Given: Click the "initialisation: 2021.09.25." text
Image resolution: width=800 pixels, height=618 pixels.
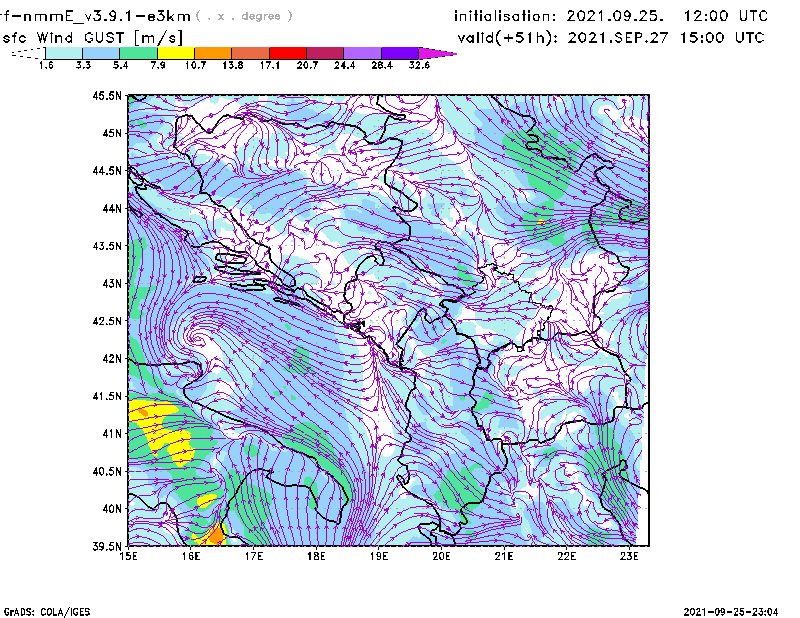Looking at the screenshot, I should click(559, 16).
